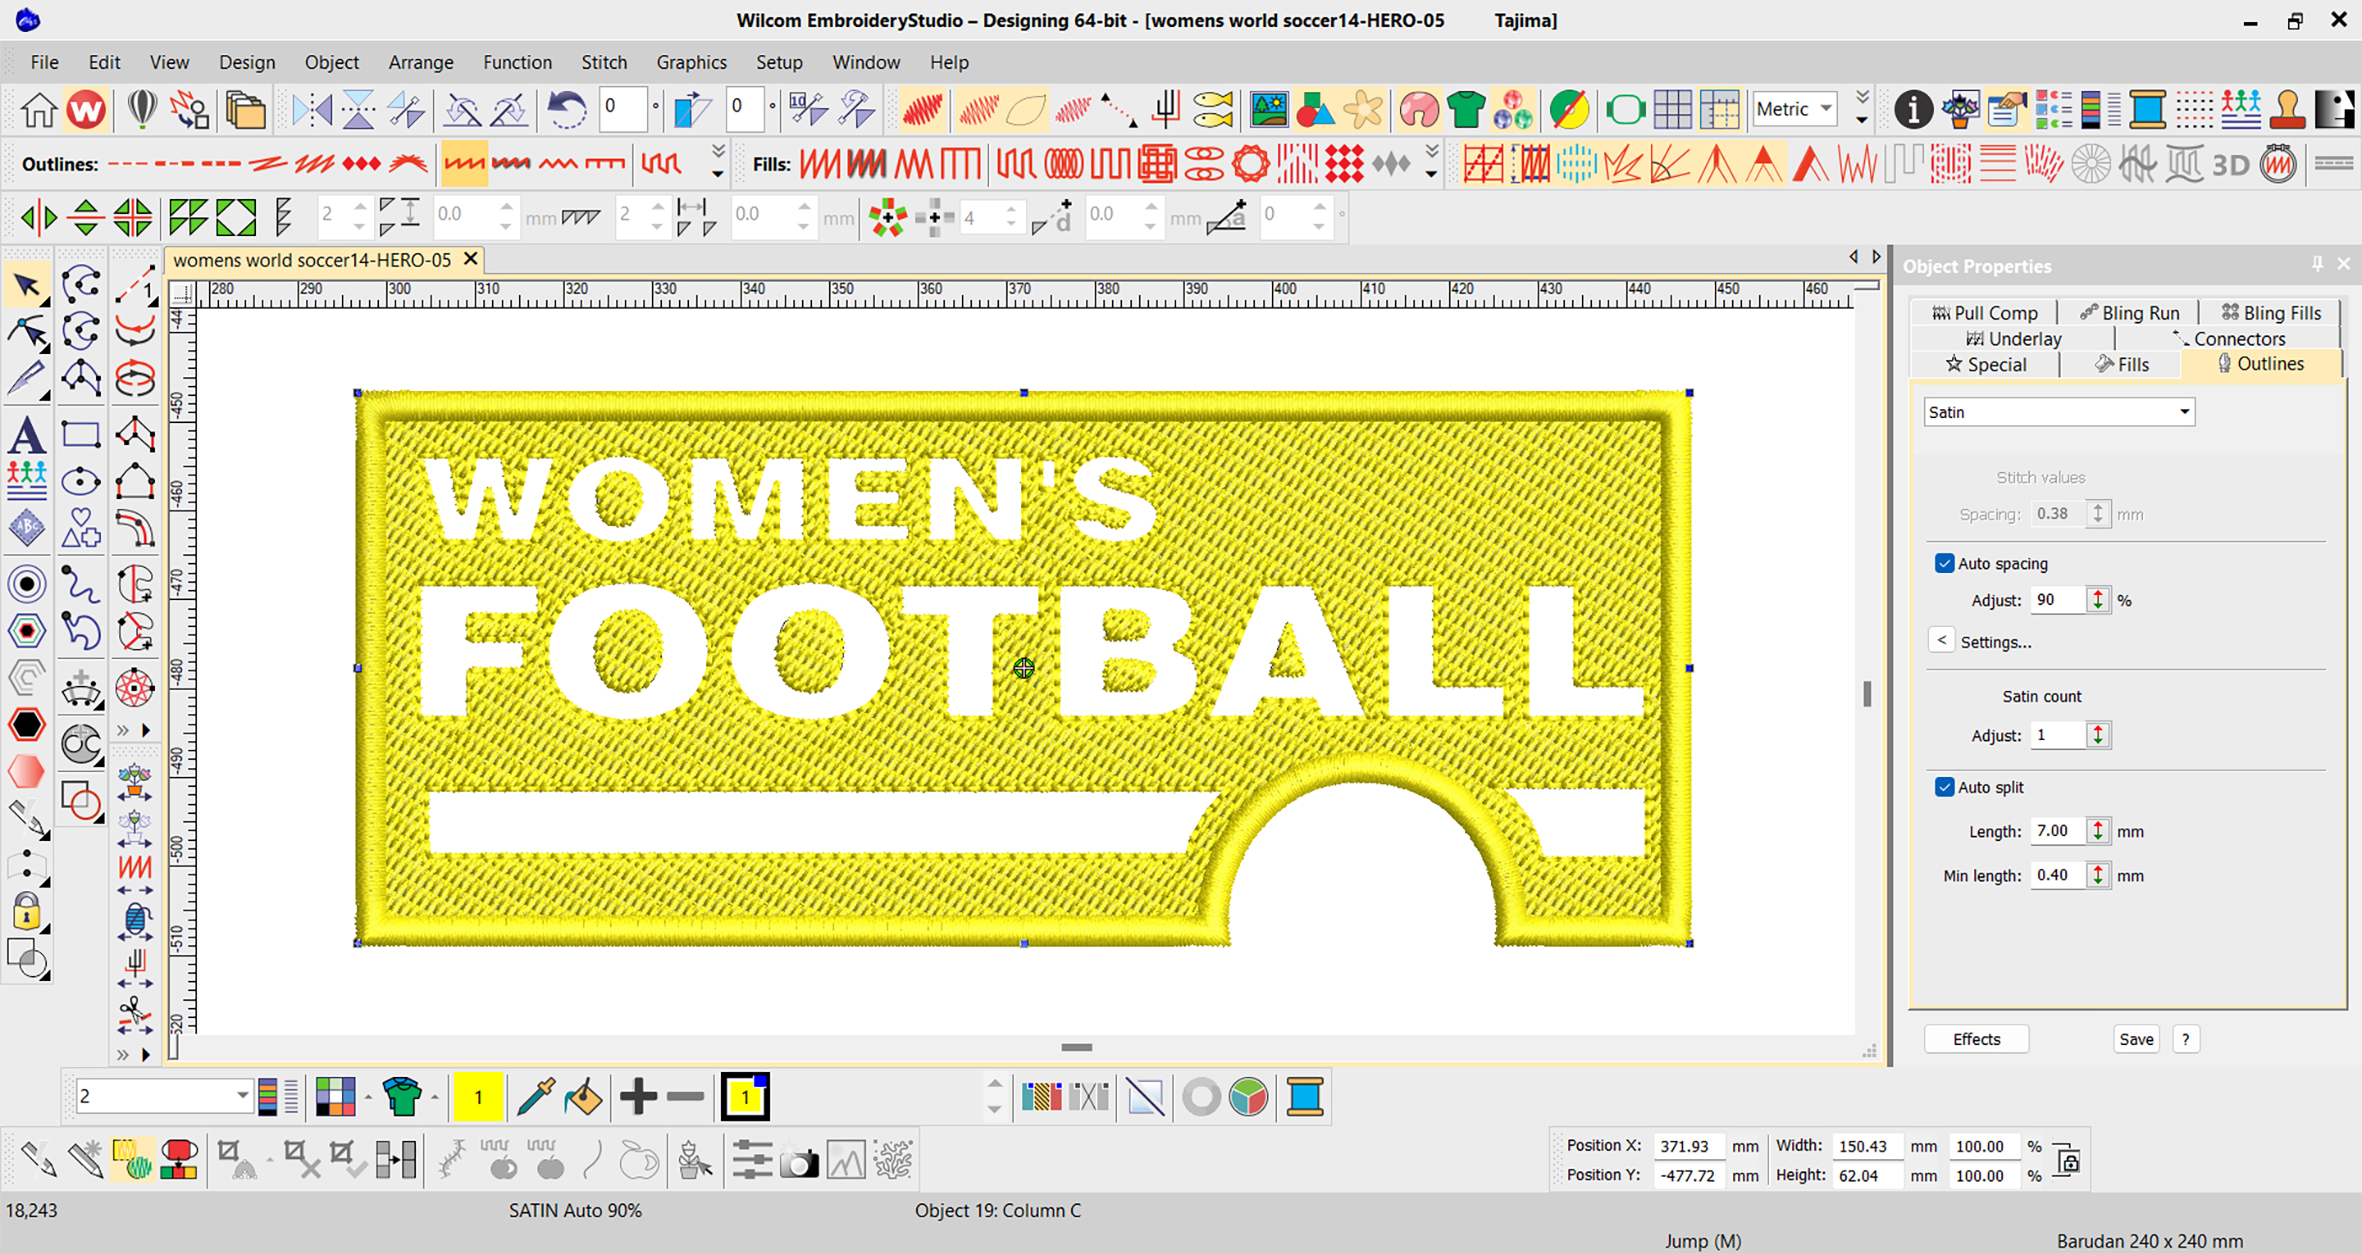
Task: Click the Effects button
Action: click(1976, 1039)
